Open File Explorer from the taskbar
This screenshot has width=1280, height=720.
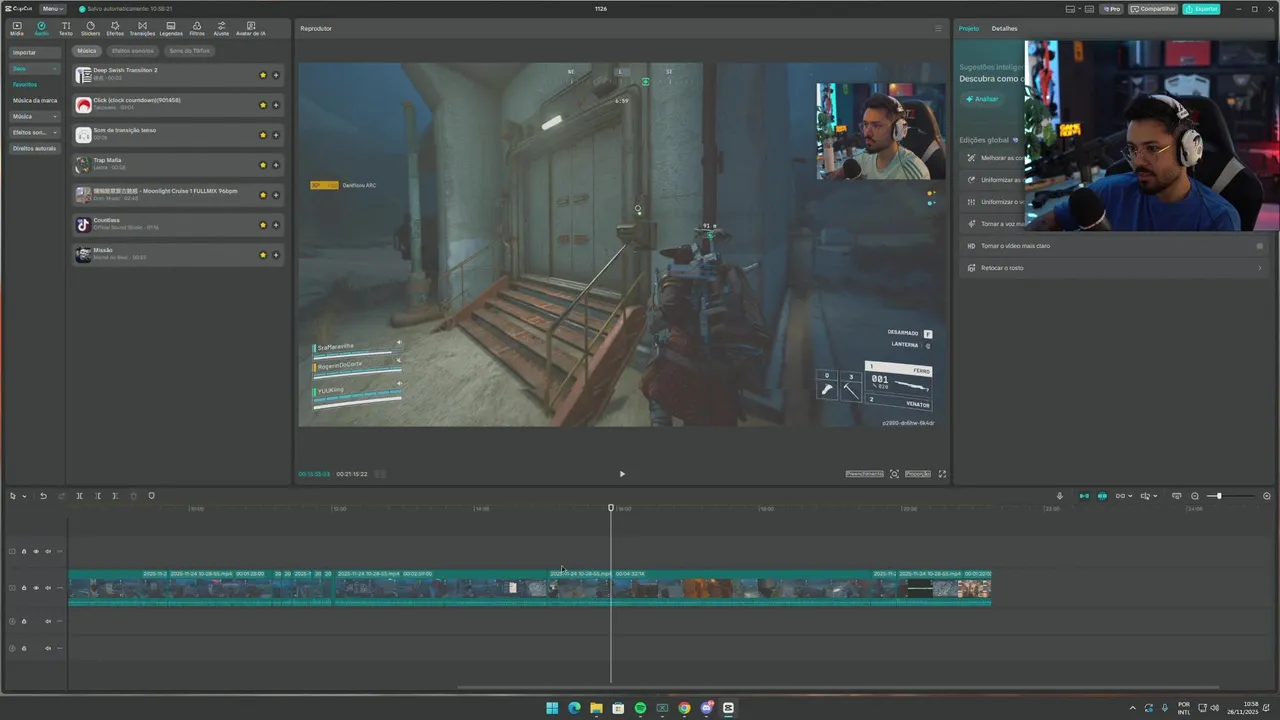596,708
